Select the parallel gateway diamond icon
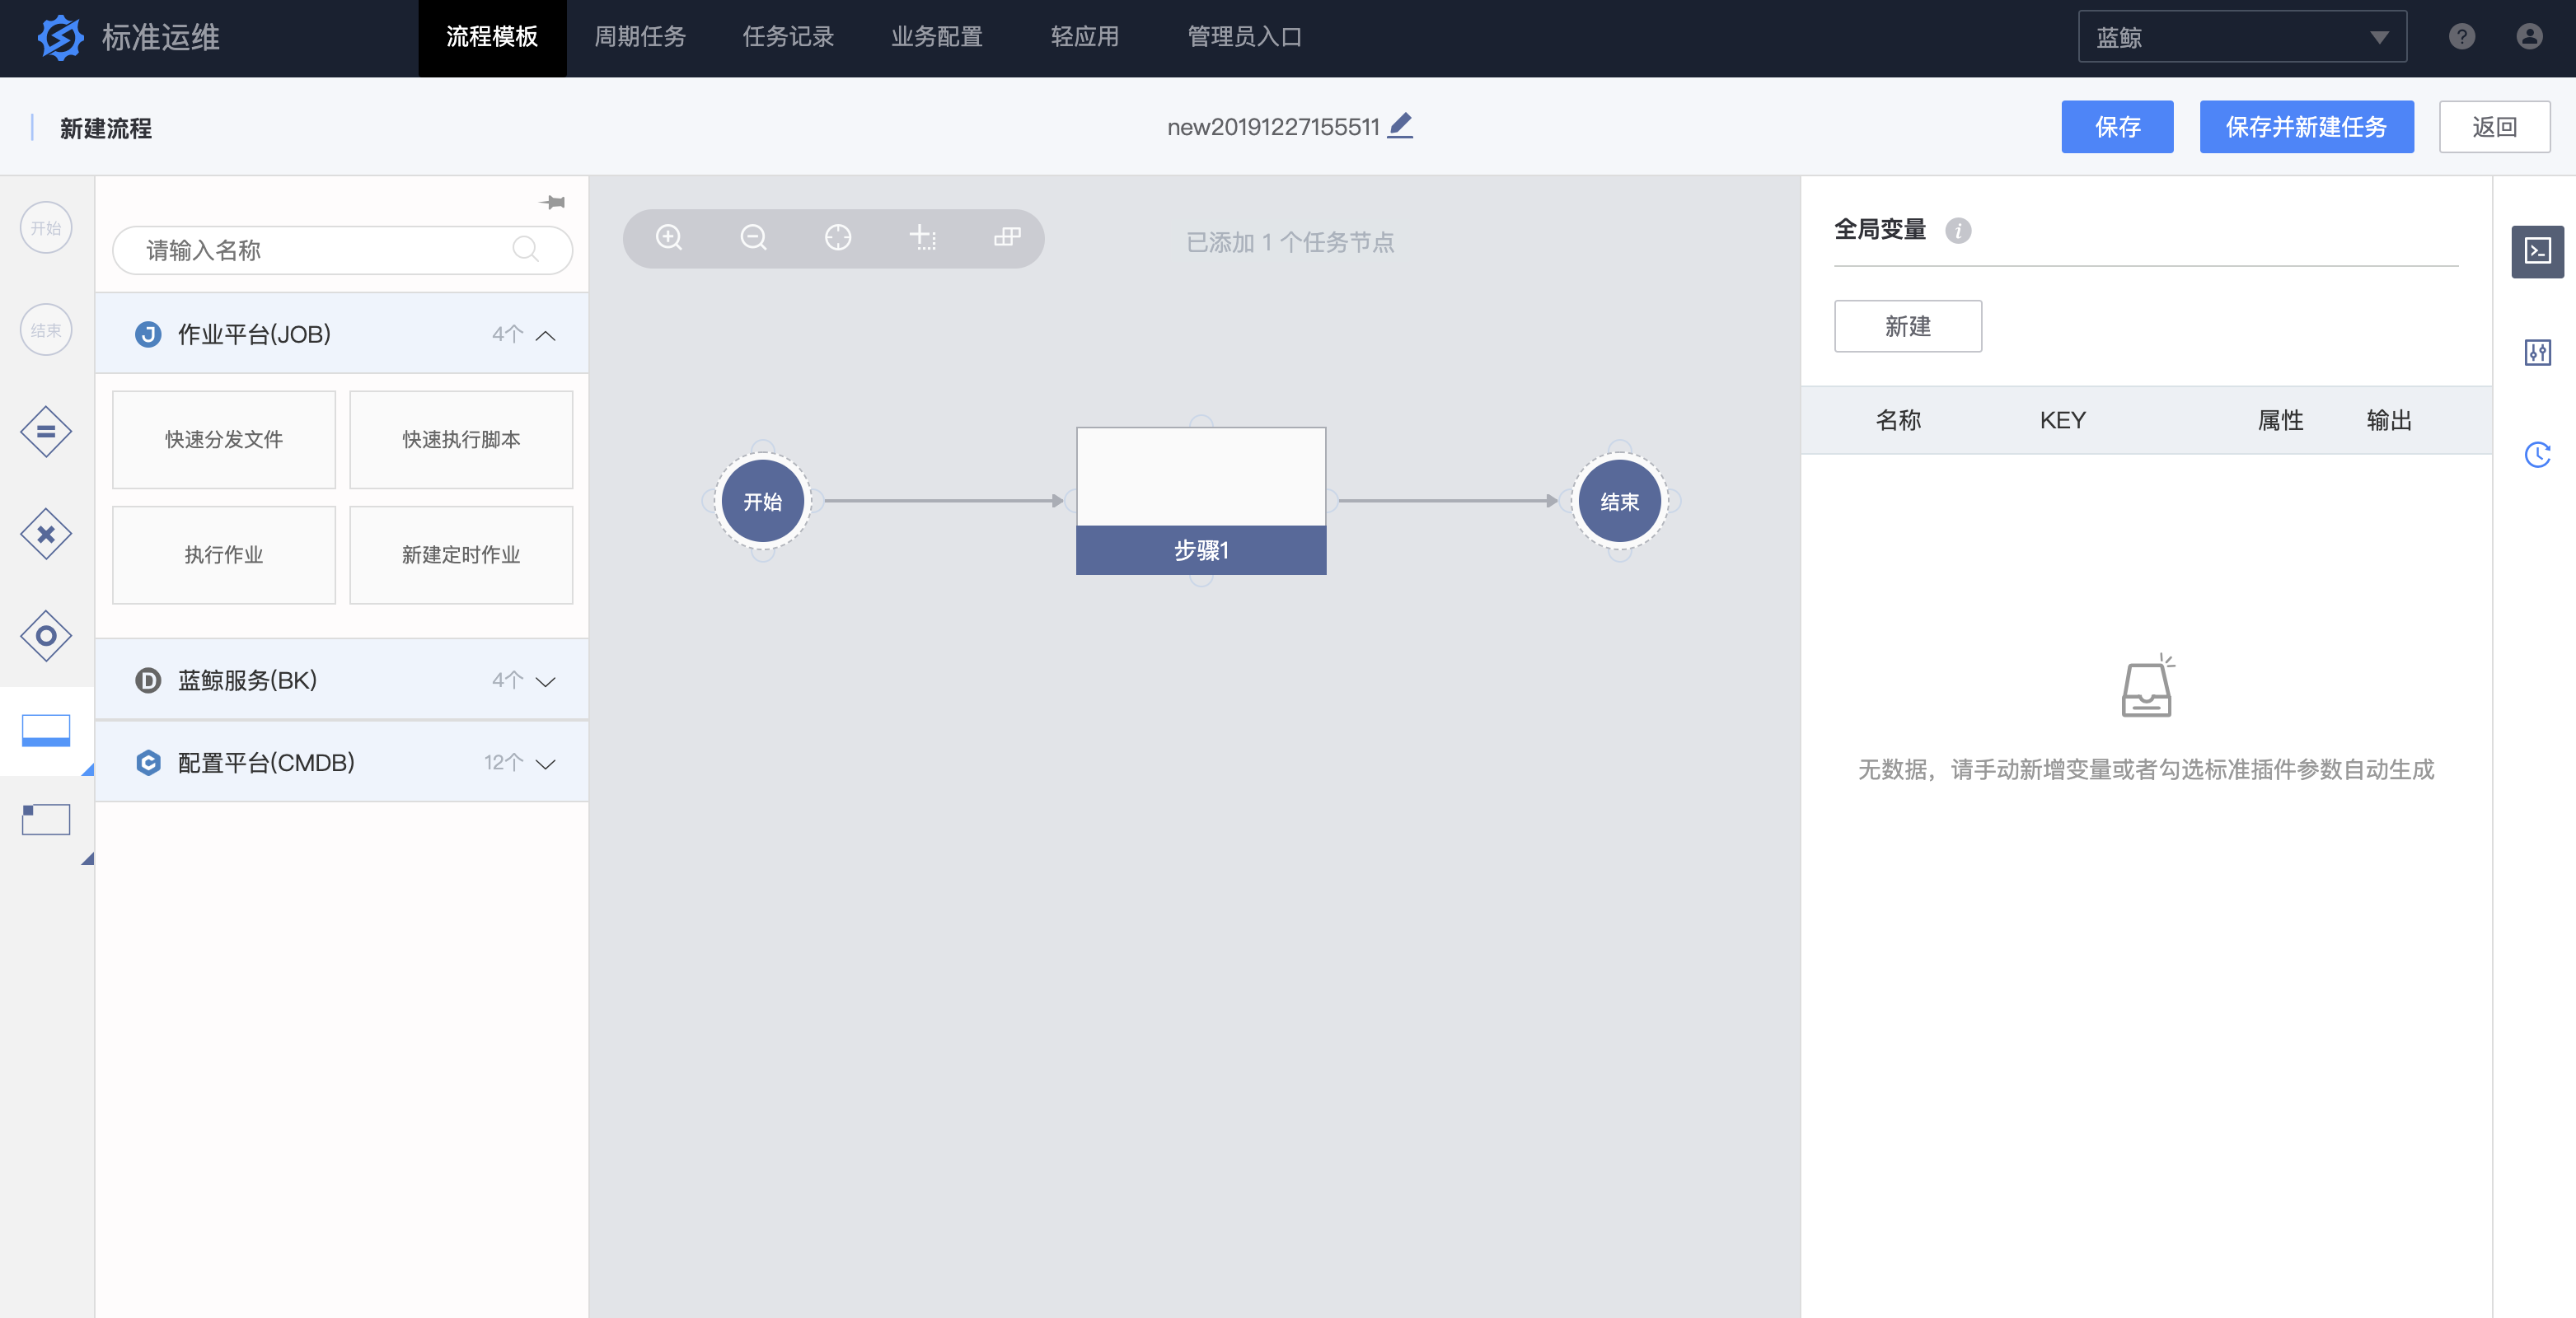 tap(46, 432)
